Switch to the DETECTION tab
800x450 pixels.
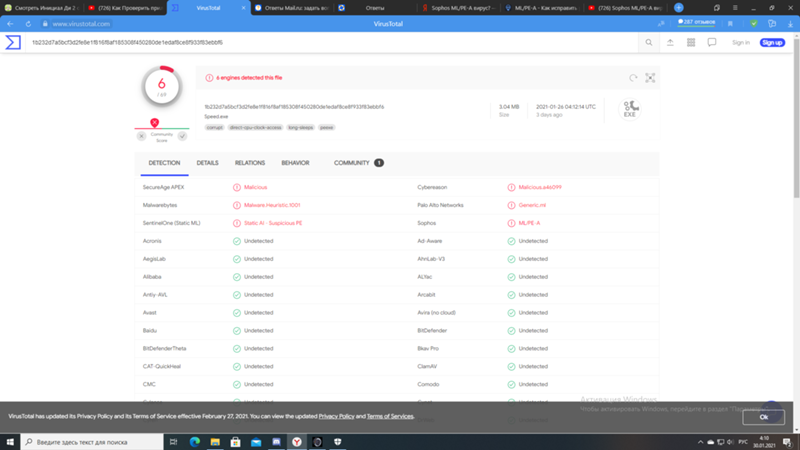[x=164, y=163]
